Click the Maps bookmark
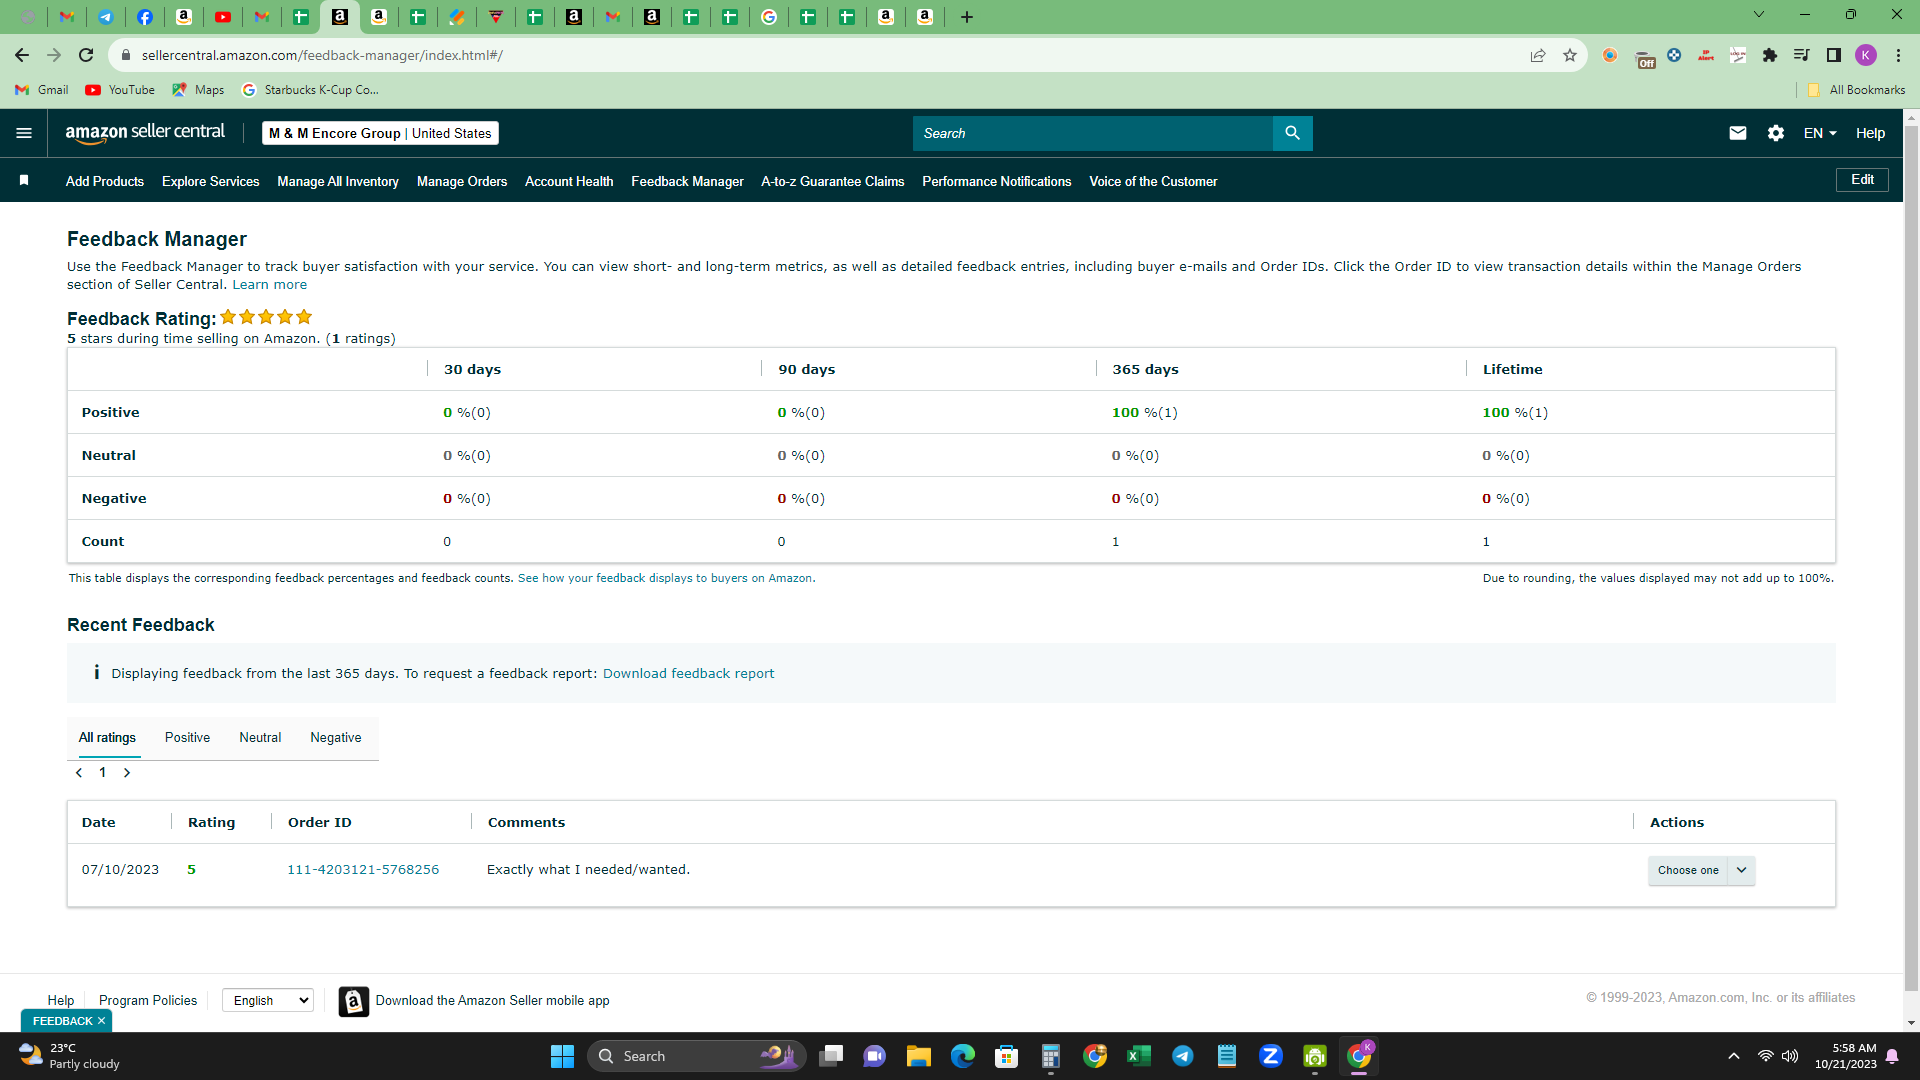The image size is (1920, 1080). pyautogui.click(x=198, y=90)
